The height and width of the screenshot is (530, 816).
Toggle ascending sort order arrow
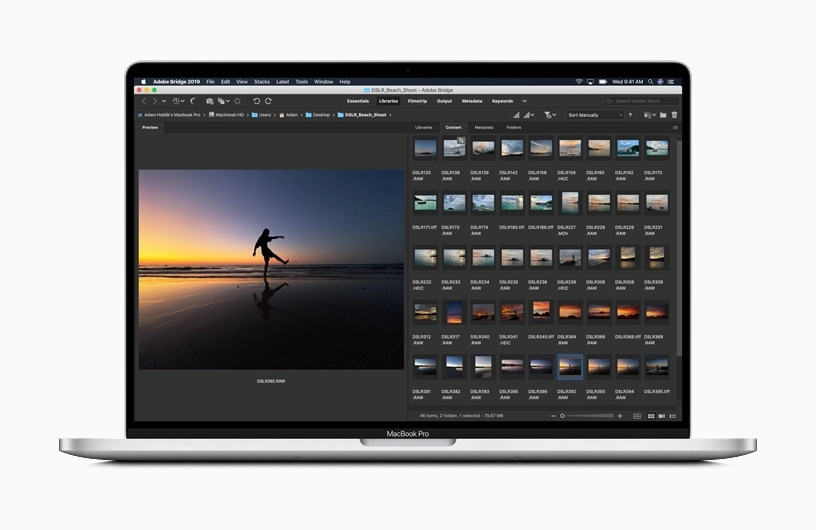pos(632,115)
